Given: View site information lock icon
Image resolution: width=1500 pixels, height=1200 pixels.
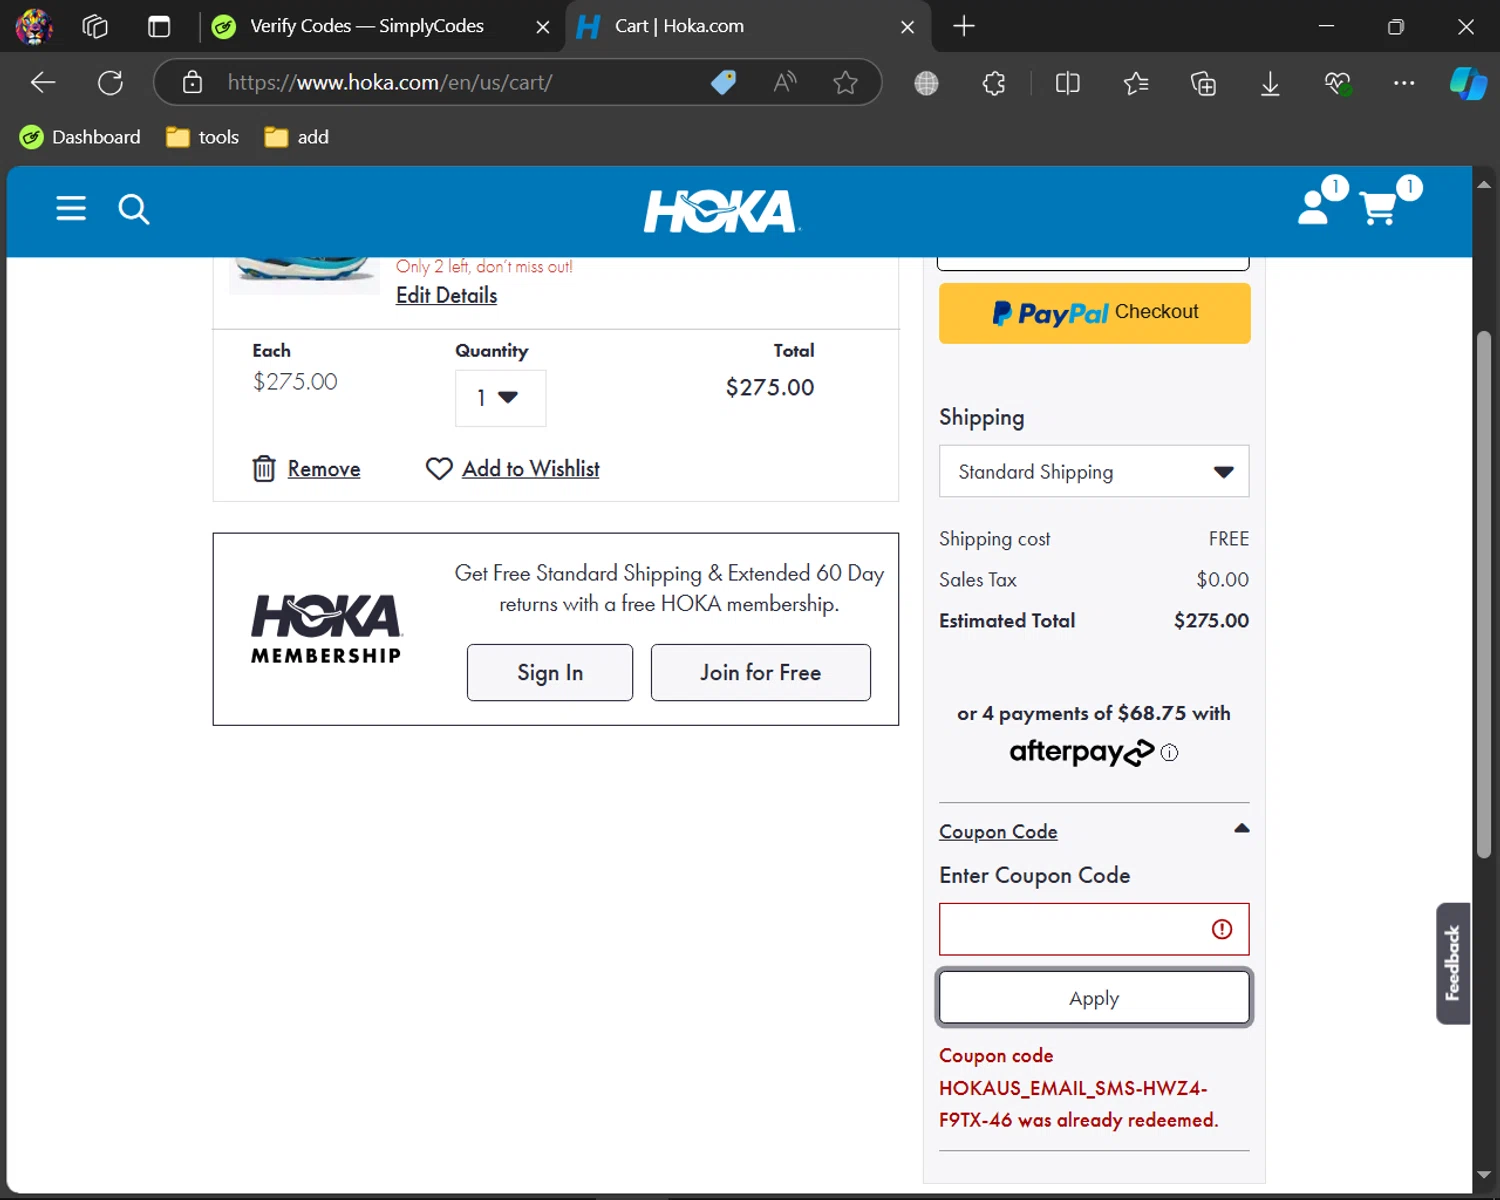Looking at the screenshot, I should pos(192,82).
